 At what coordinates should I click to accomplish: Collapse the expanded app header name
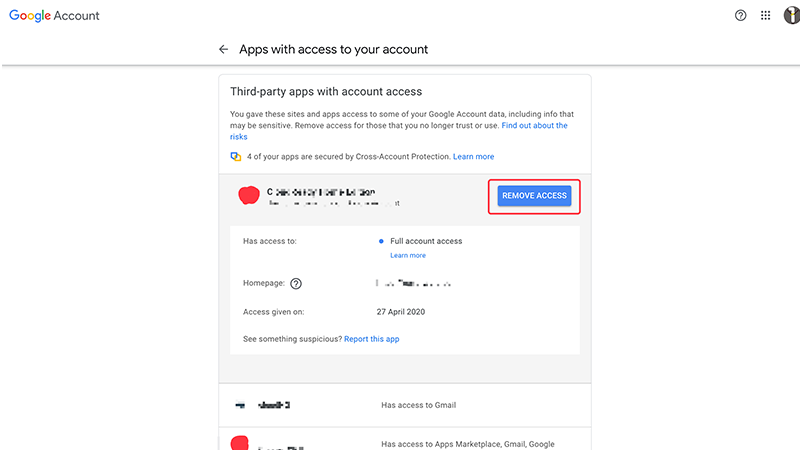click(x=321, y=192)
